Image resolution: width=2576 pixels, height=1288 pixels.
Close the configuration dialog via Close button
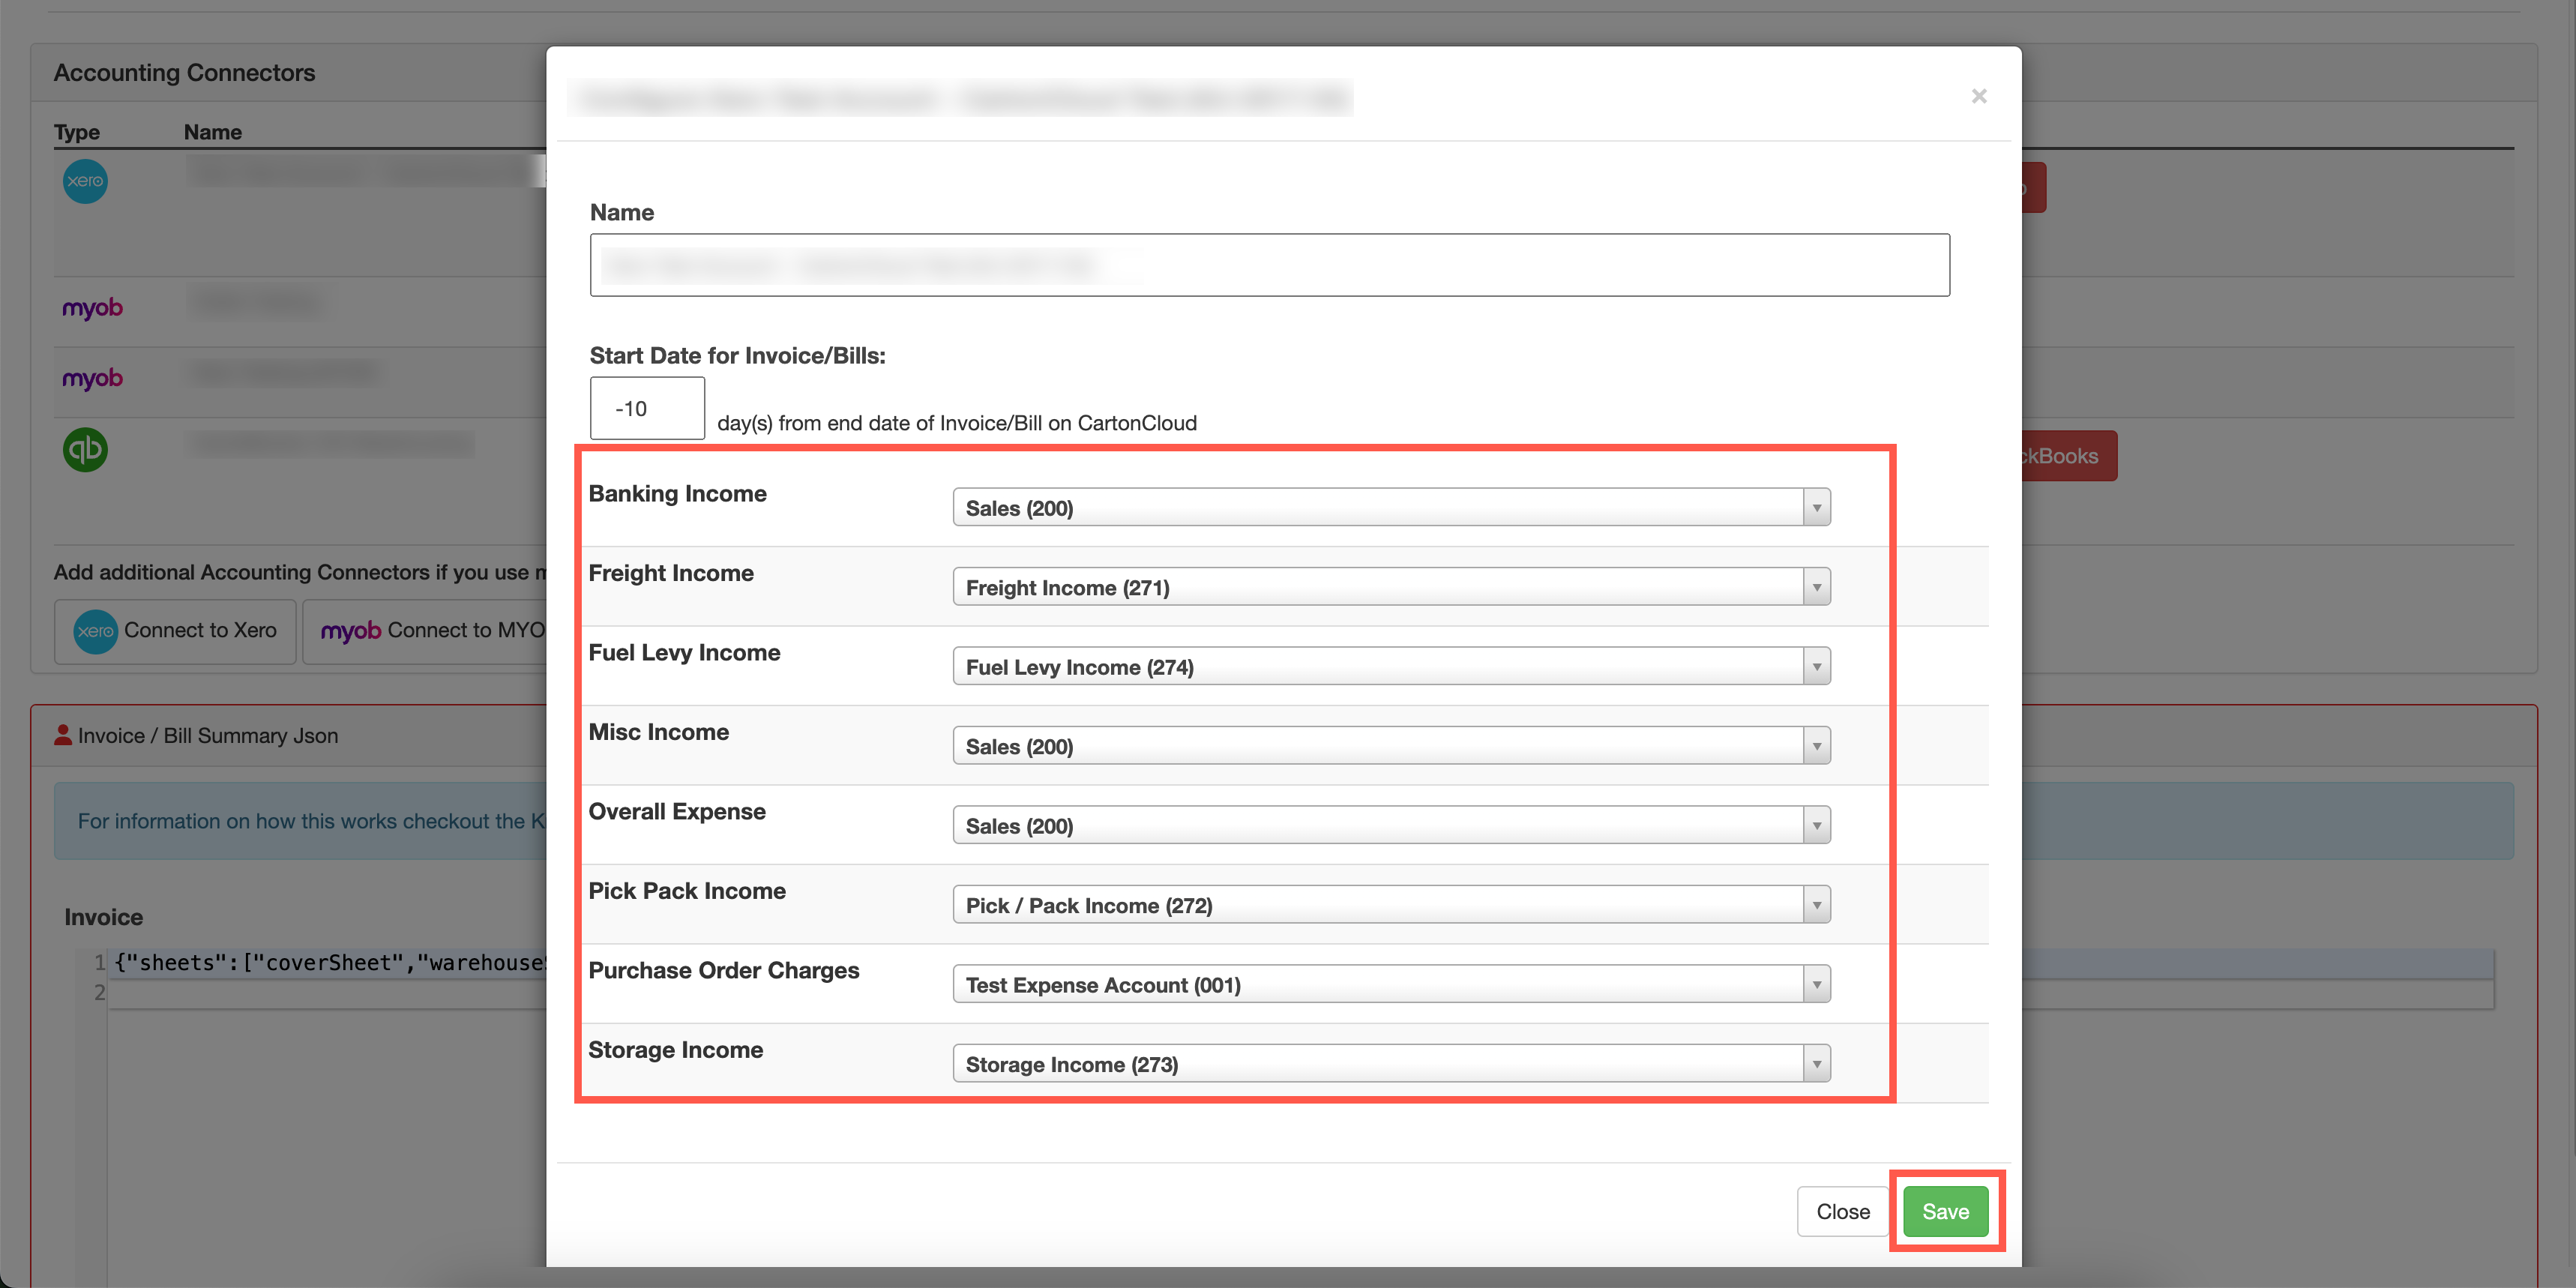(1843, 1211)
